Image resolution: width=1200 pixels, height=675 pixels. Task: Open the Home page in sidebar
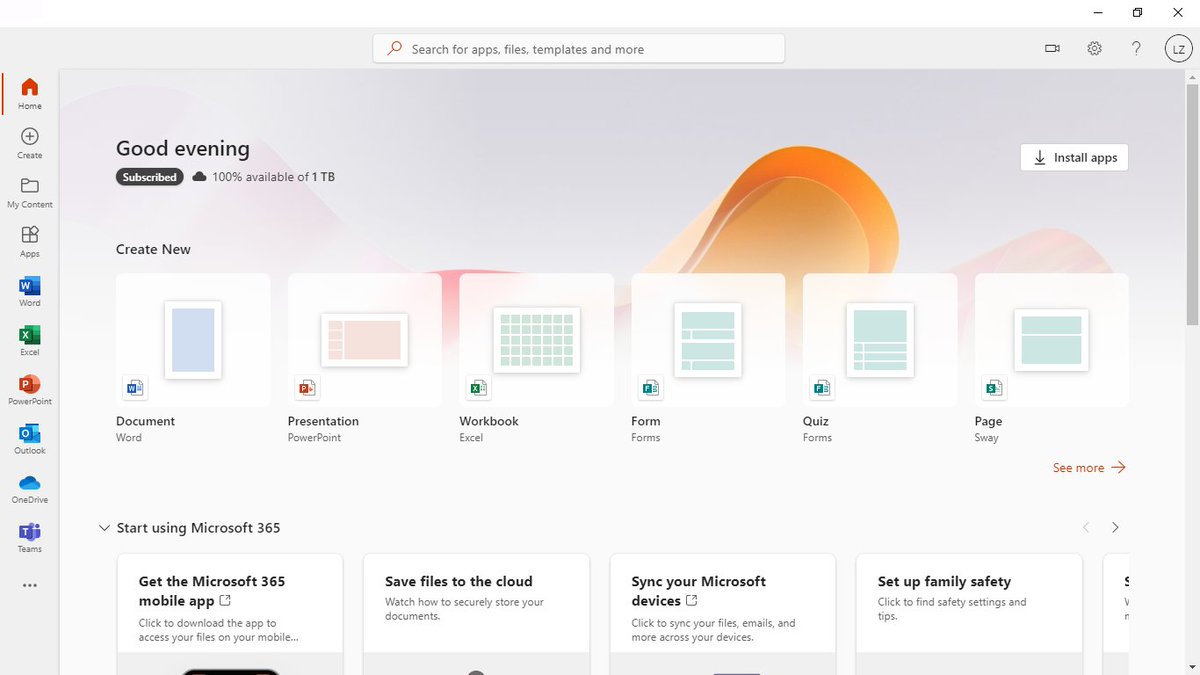point(30,94)
